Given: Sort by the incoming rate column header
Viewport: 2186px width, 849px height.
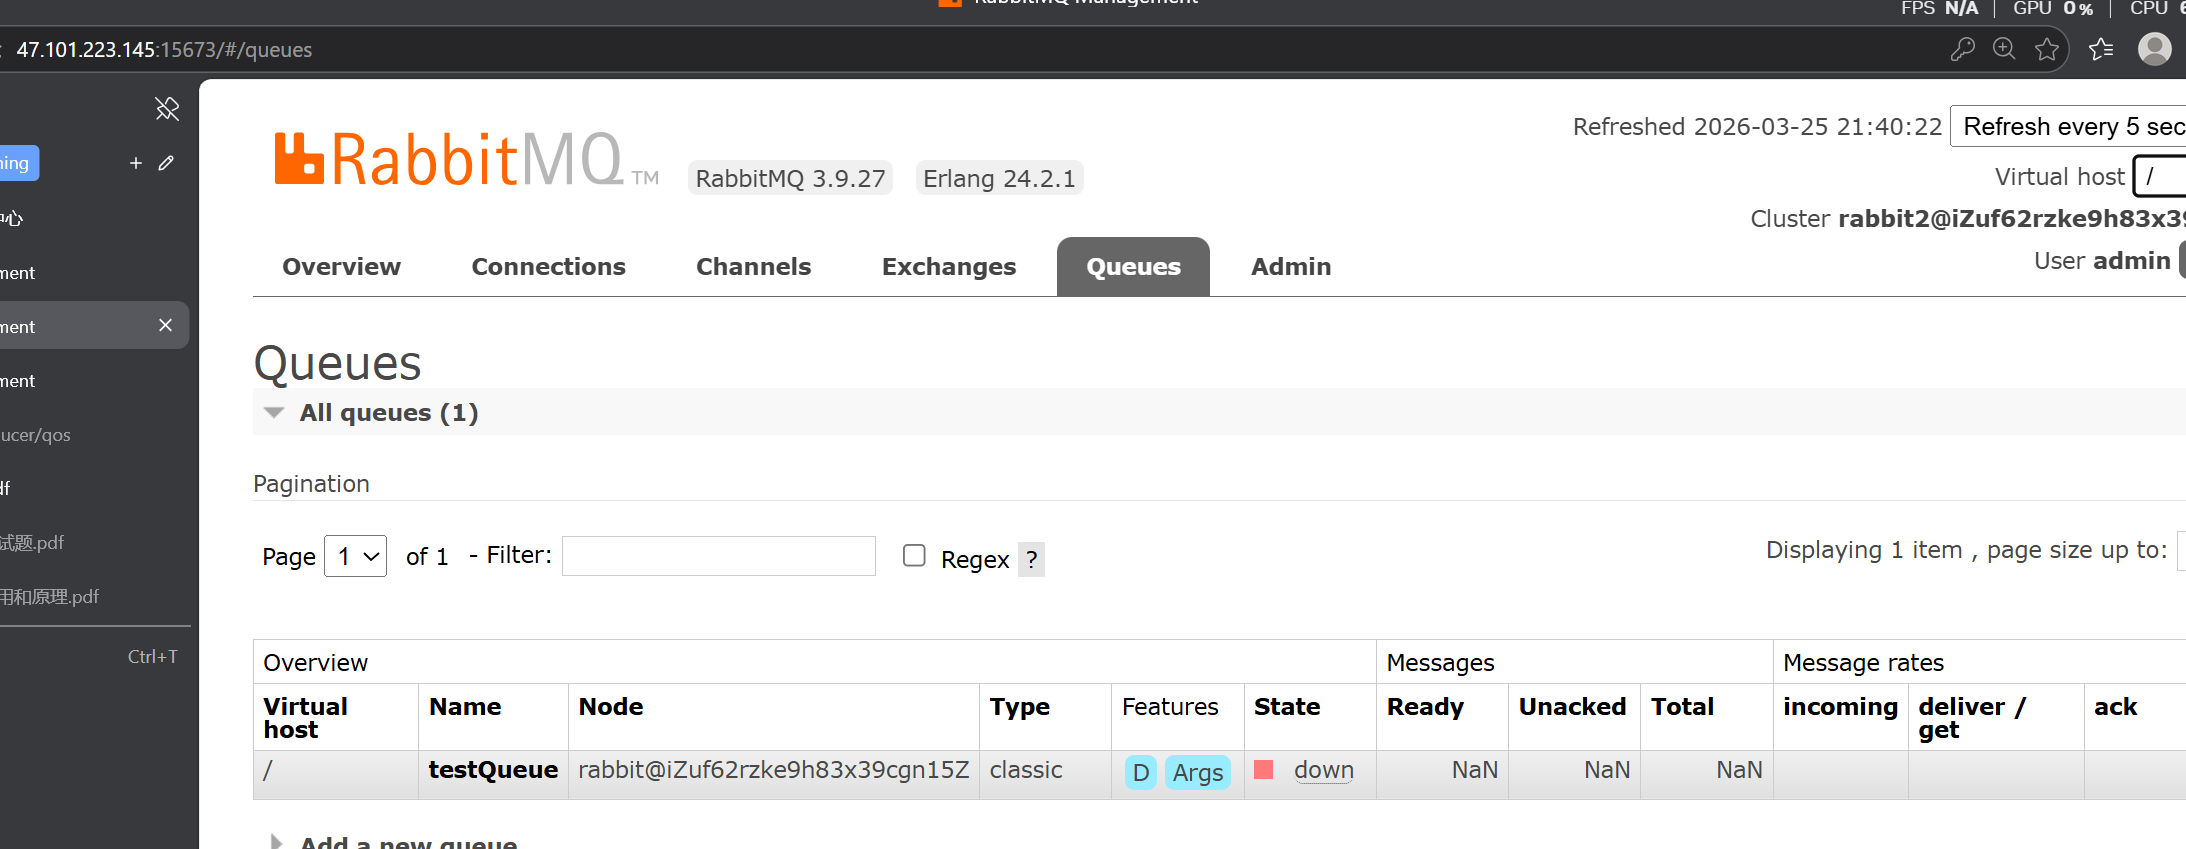Looking at the screenshot, I should pyautogui.click(x=1840, y=707).
